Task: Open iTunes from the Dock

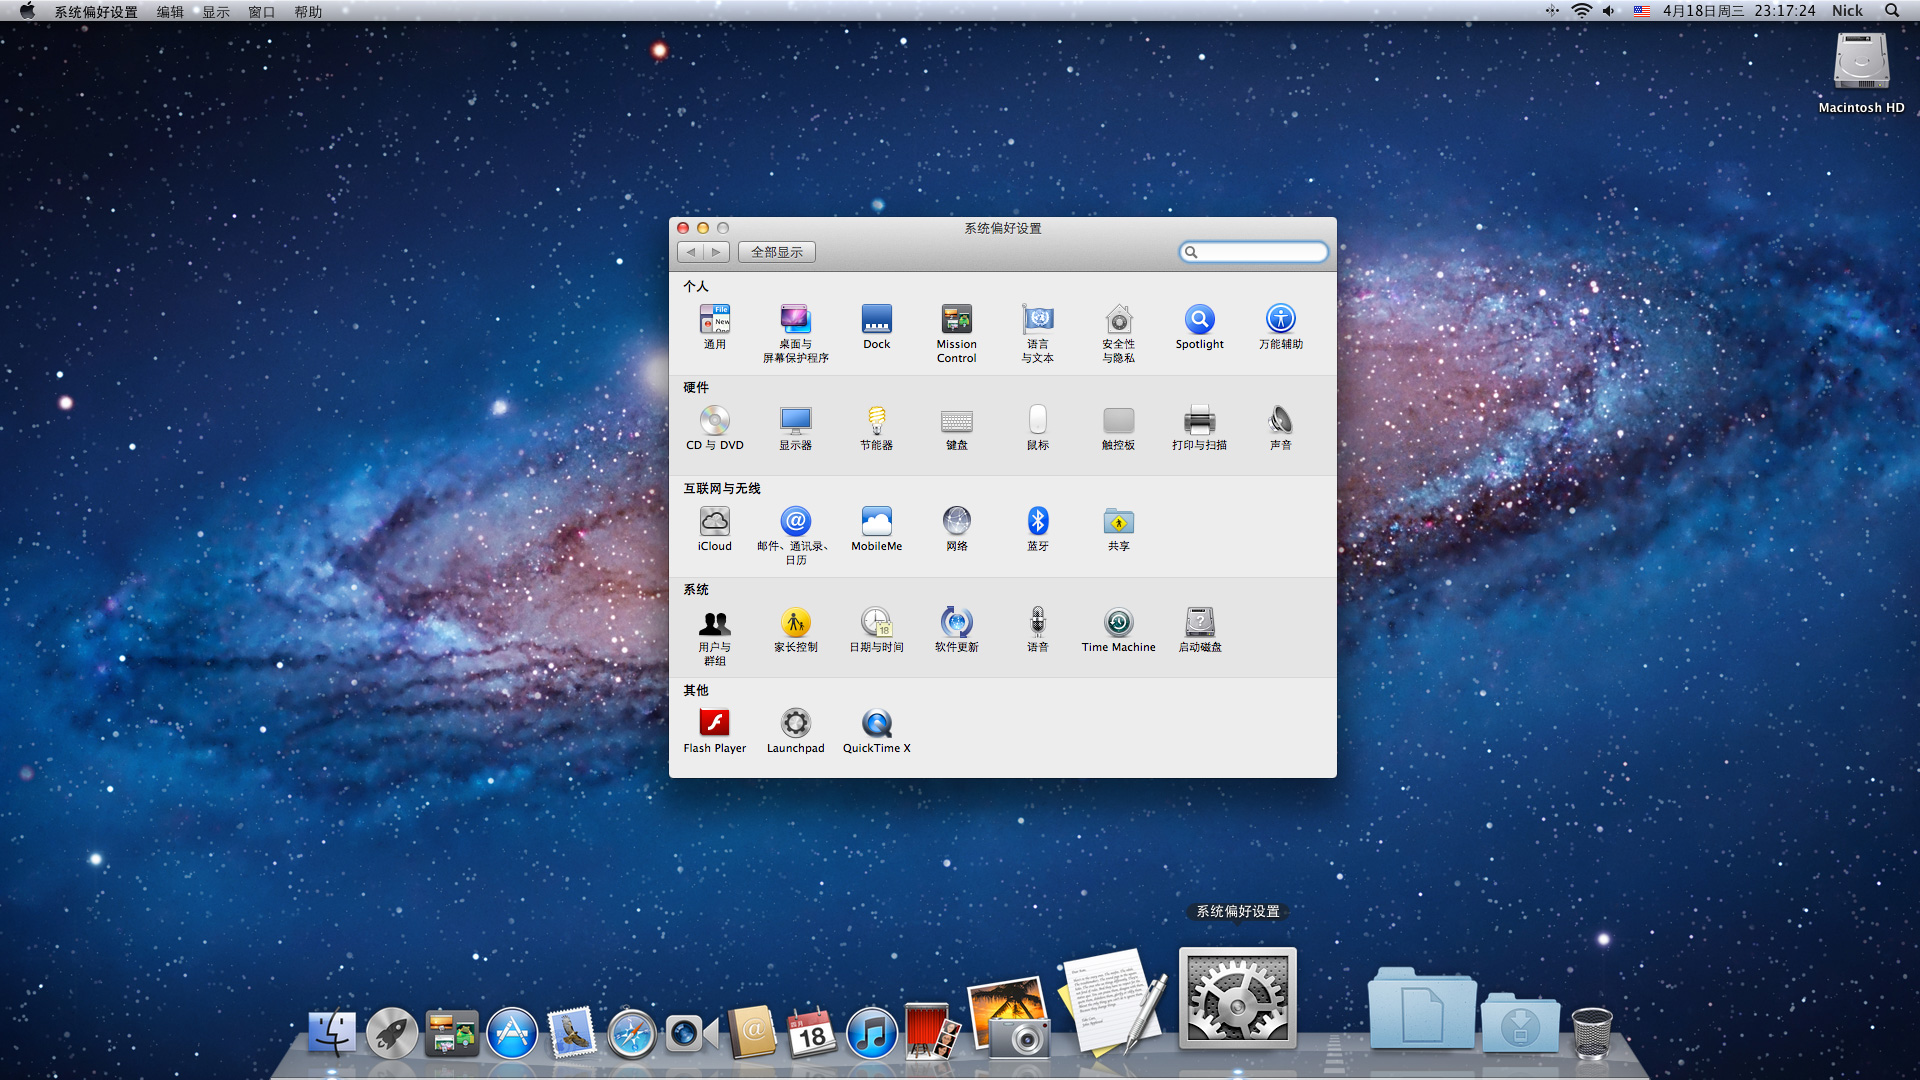Action: click(871, 1034)
